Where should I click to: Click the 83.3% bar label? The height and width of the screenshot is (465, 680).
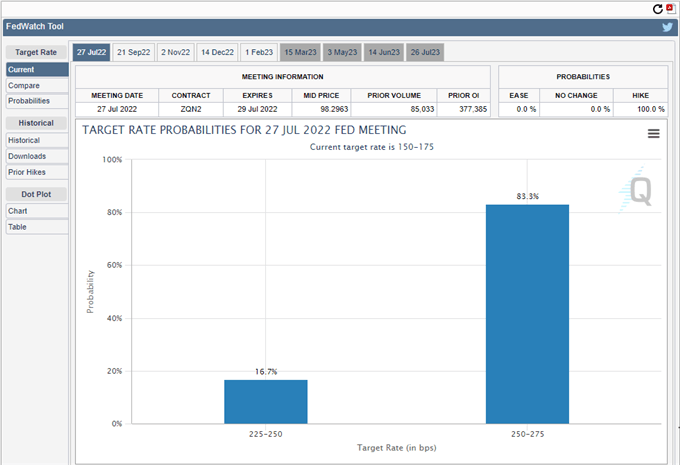[527, 196]
